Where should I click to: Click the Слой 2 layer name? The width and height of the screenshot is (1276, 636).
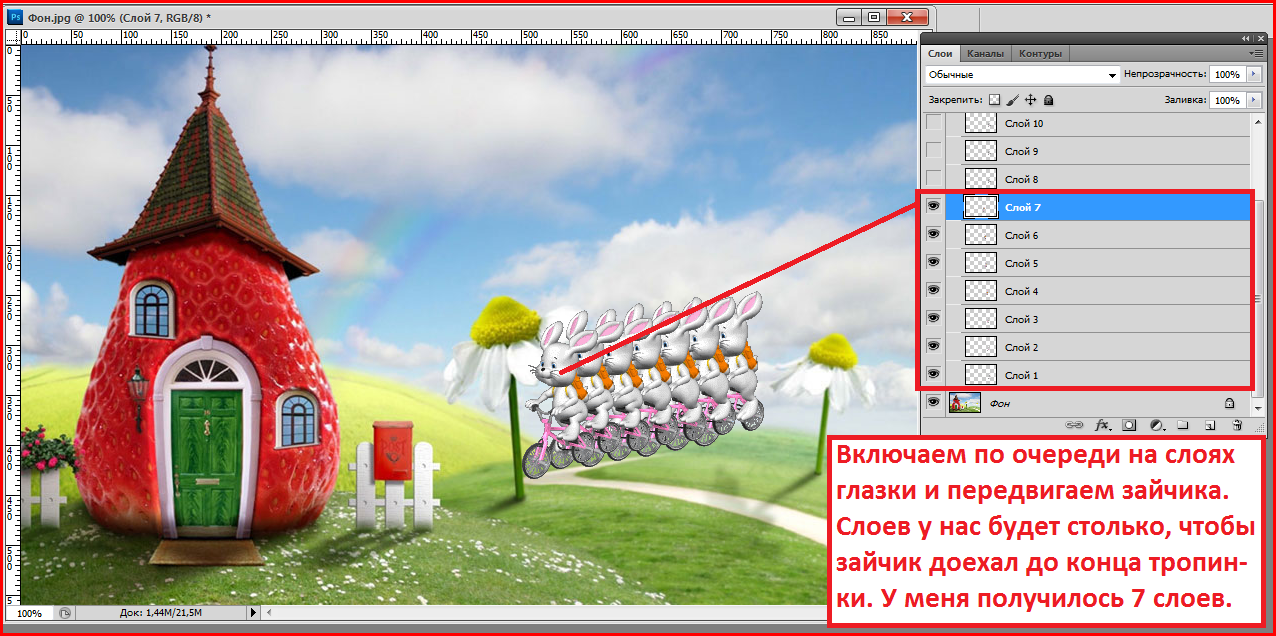[x=1022, y=347]
